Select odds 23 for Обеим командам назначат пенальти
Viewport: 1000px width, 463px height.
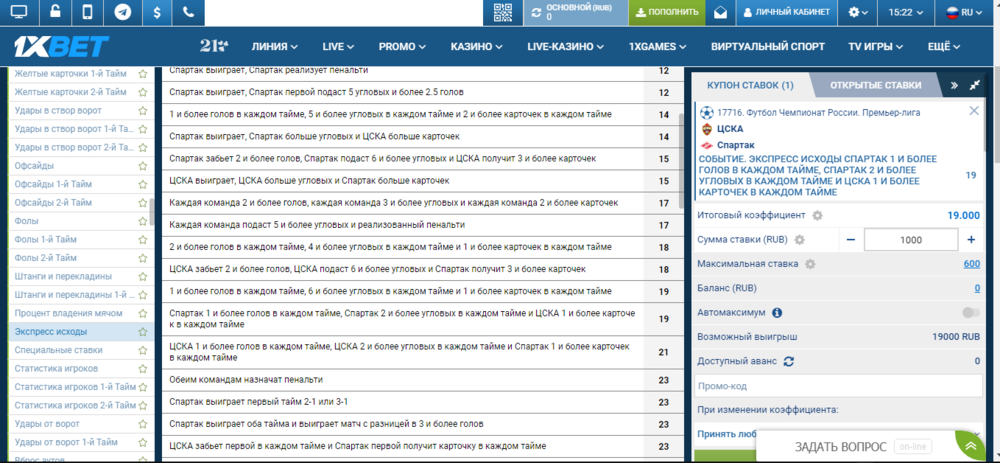point(663,381)
